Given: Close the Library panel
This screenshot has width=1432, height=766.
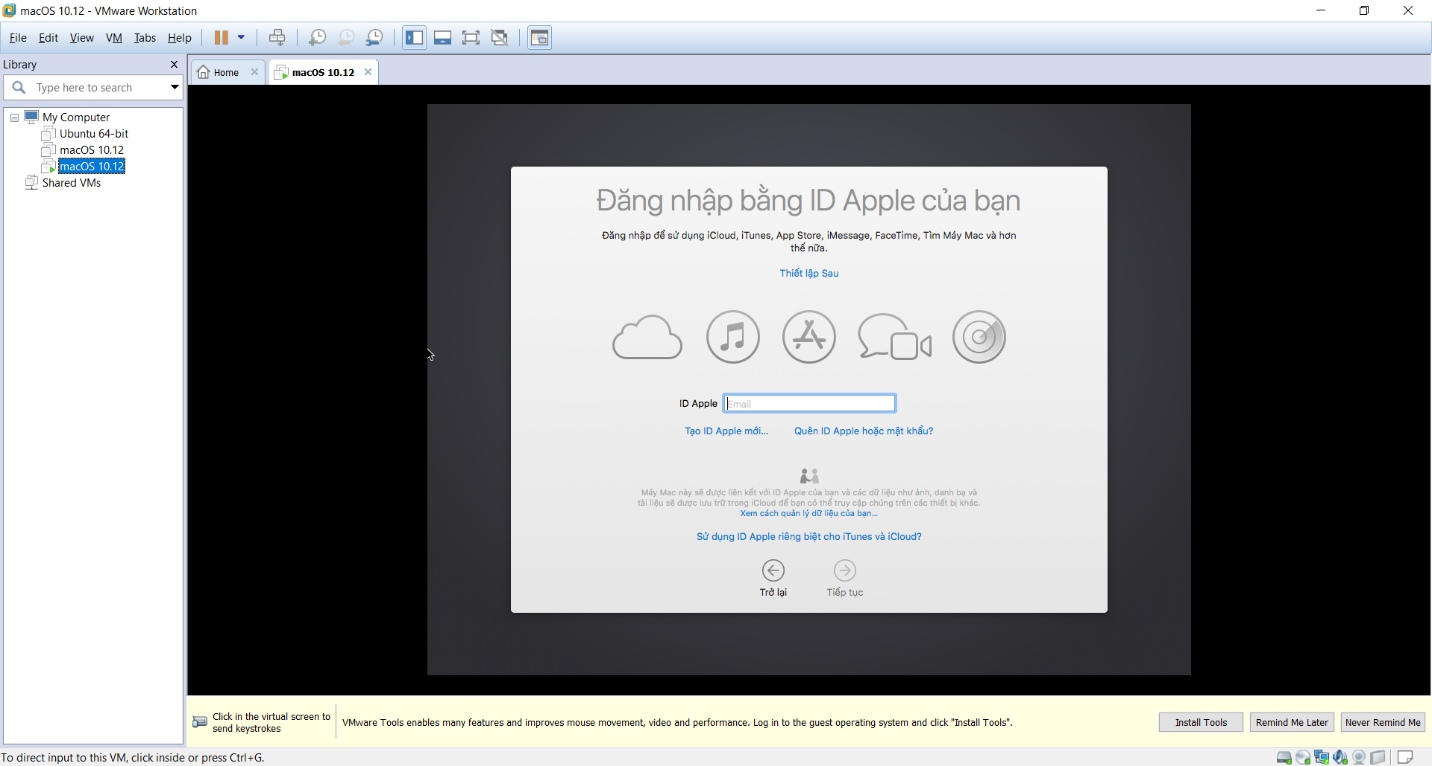Looking at the screenshot, I should [x=174, y=64].
